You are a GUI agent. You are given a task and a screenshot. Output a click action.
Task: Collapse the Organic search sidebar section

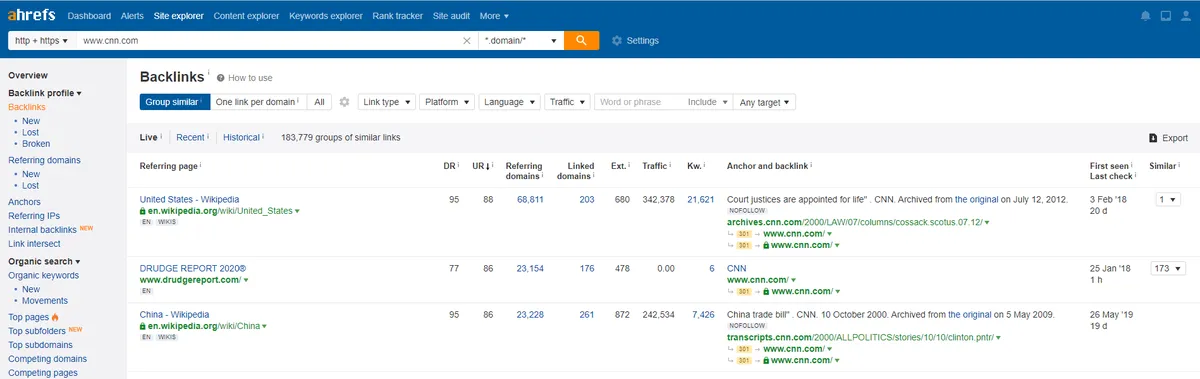(x=45, y=261)
